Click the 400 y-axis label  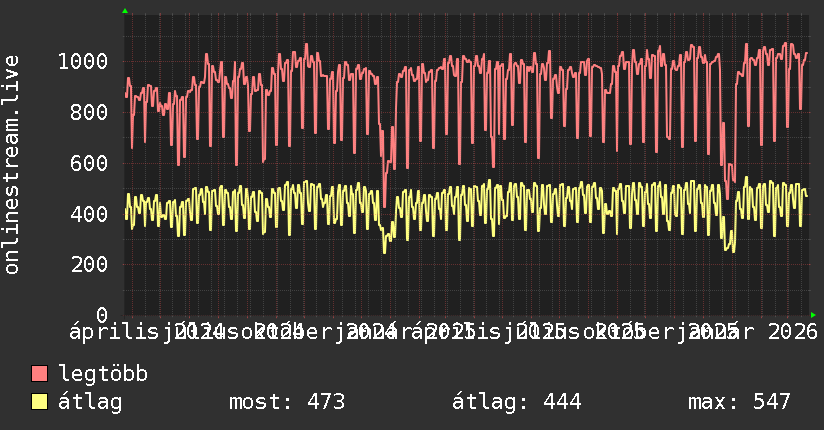point(89,214)
